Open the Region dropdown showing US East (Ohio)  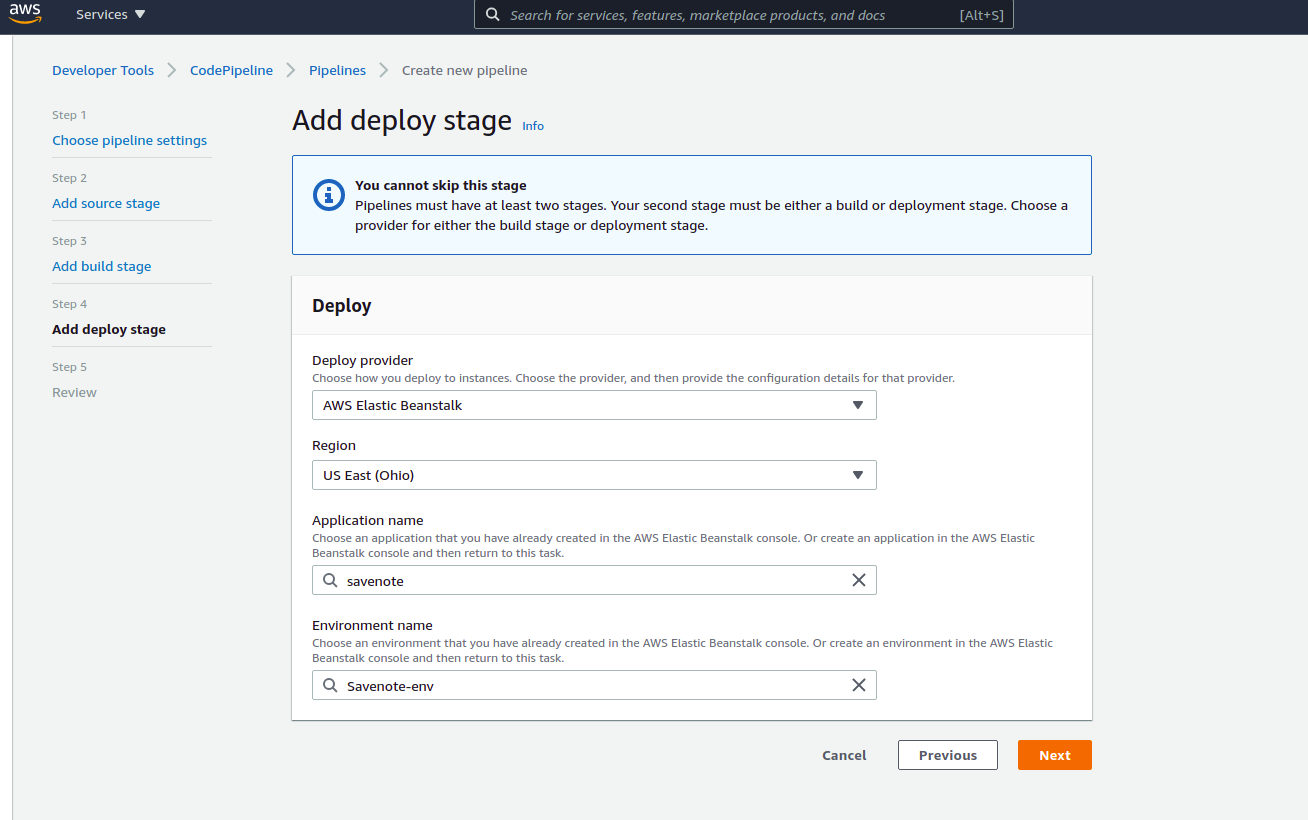[594, 475]
